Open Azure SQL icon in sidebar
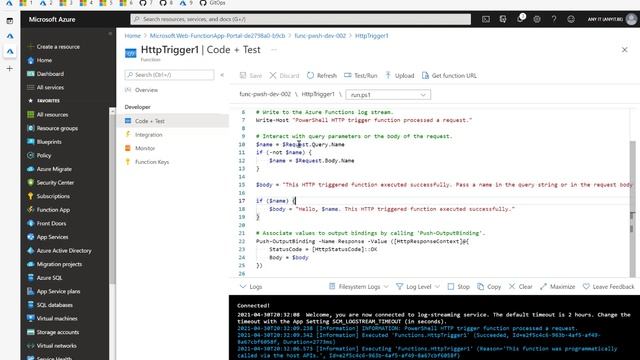Image resolution: width=640 pixels, height=360 pixels. pyautogui.click(x=31, y=278)
